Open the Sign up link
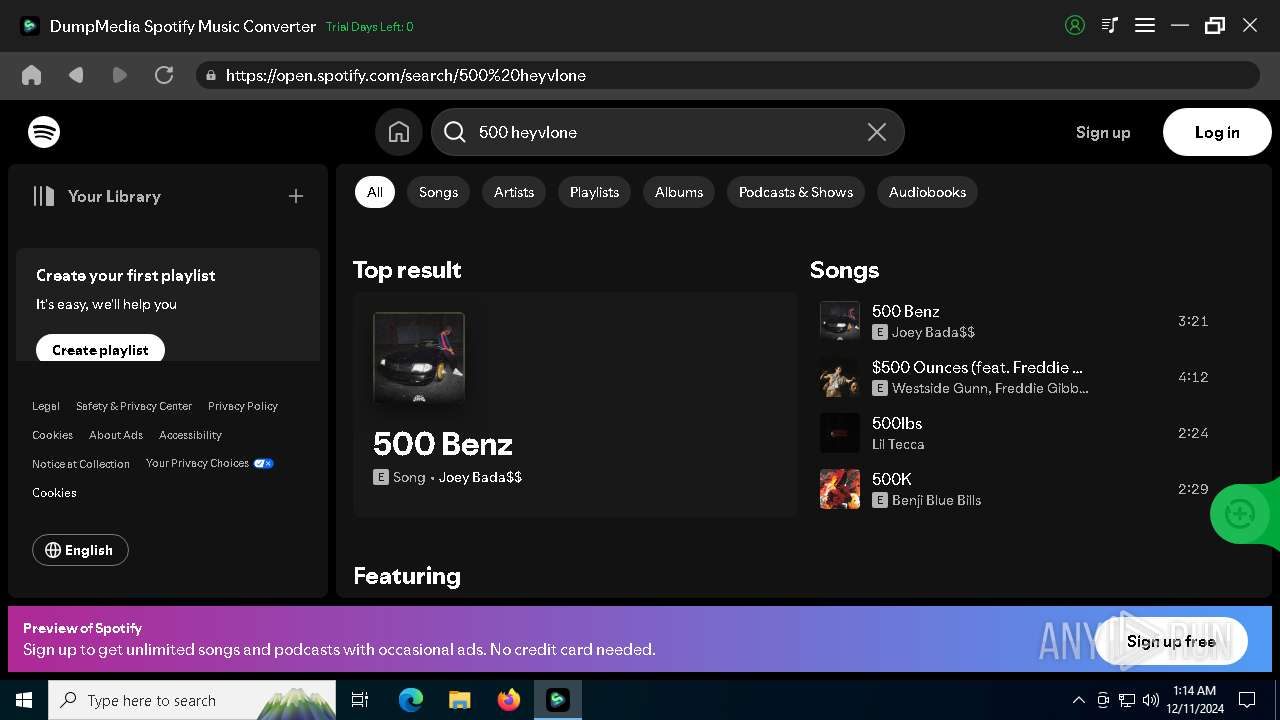 point(1103,132)
